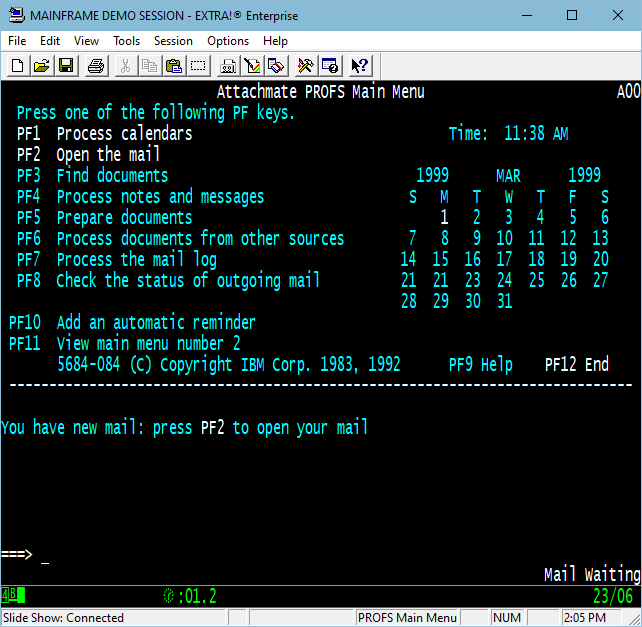Click the hammer and tools settings icon

tap(305, 66)
